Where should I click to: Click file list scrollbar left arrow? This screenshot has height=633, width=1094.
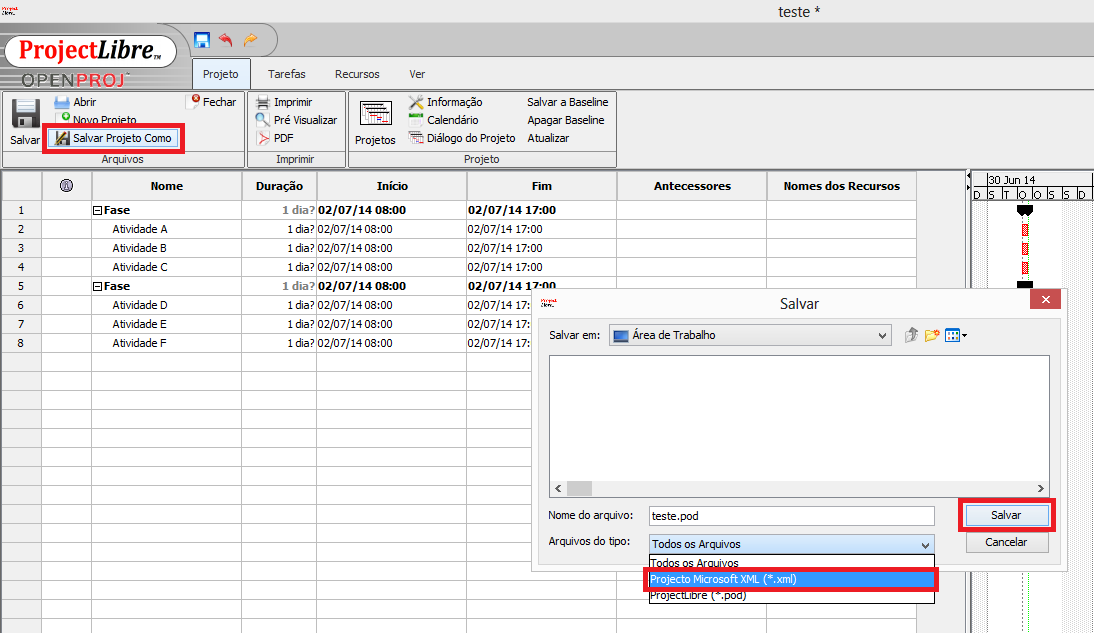558,489
